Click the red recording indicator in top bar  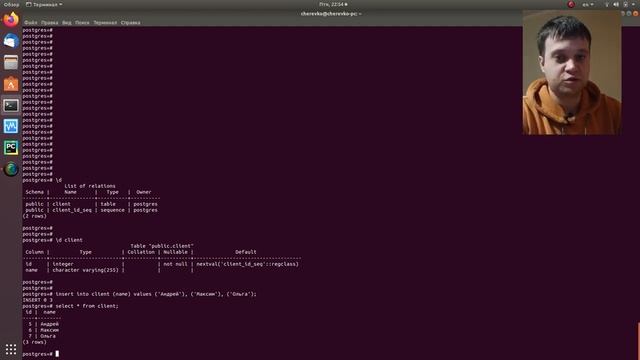(571, 4)
